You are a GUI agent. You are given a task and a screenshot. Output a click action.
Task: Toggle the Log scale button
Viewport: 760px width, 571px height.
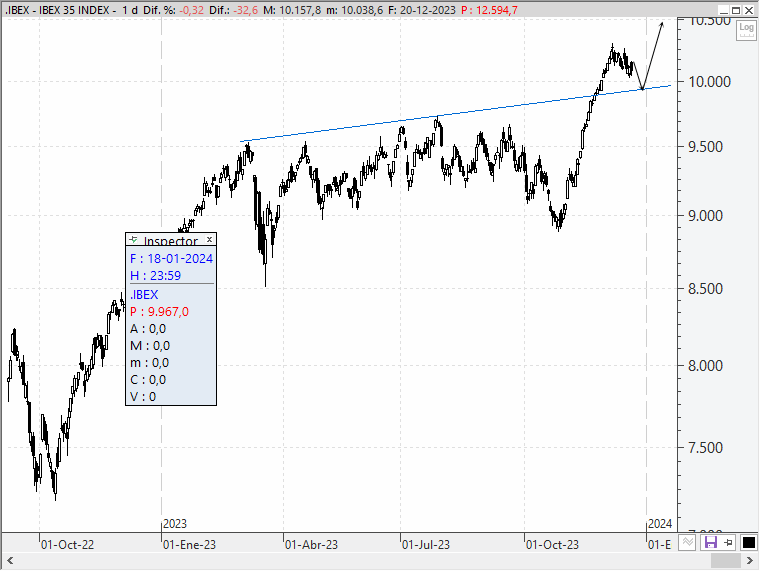tap(746, 30)
